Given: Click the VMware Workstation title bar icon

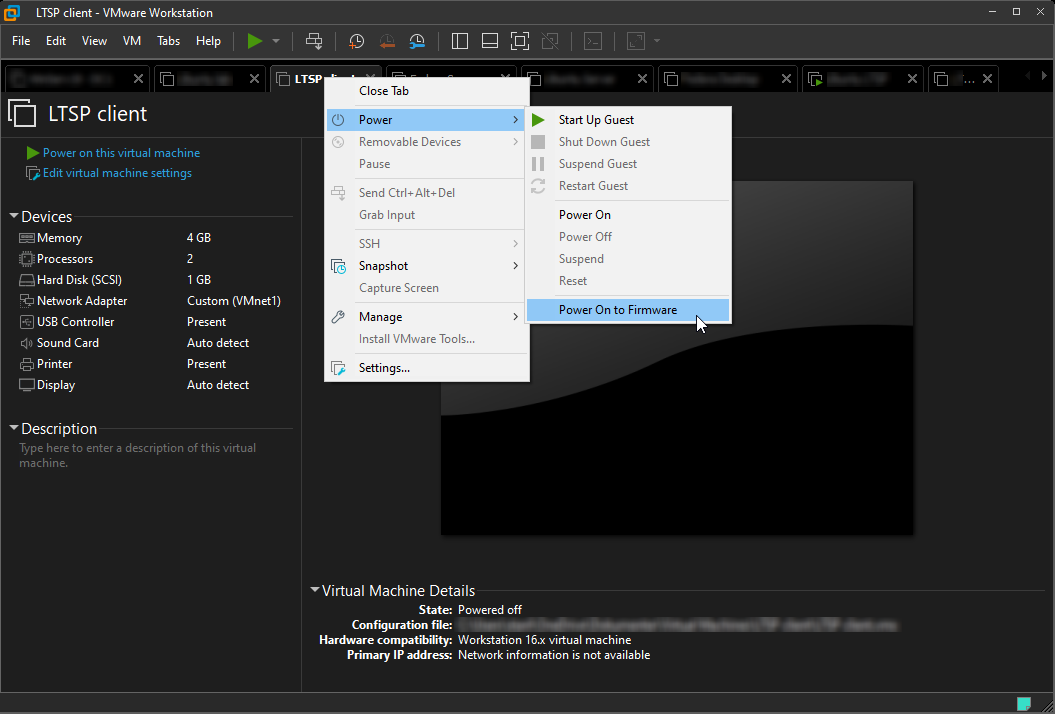Looking at the screenshot, I should (x=11, y=12).
